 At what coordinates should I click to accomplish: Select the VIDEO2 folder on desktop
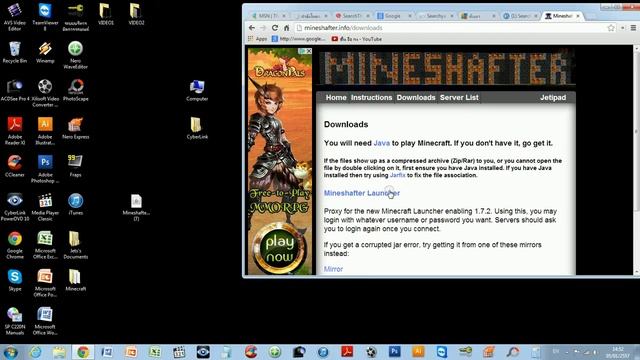click(x=136, y=14)
